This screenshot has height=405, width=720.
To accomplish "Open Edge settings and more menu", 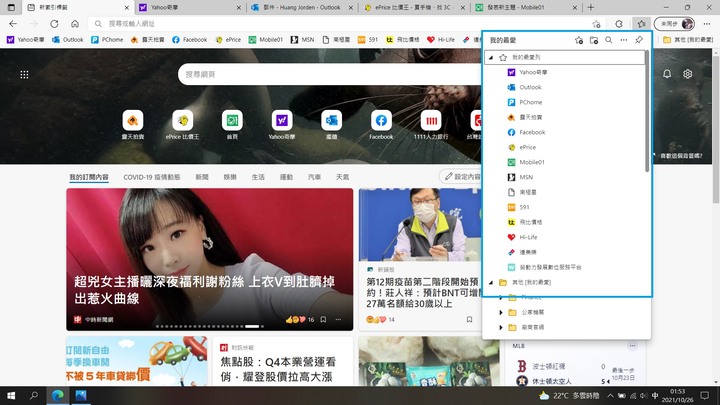I will 707,24.
